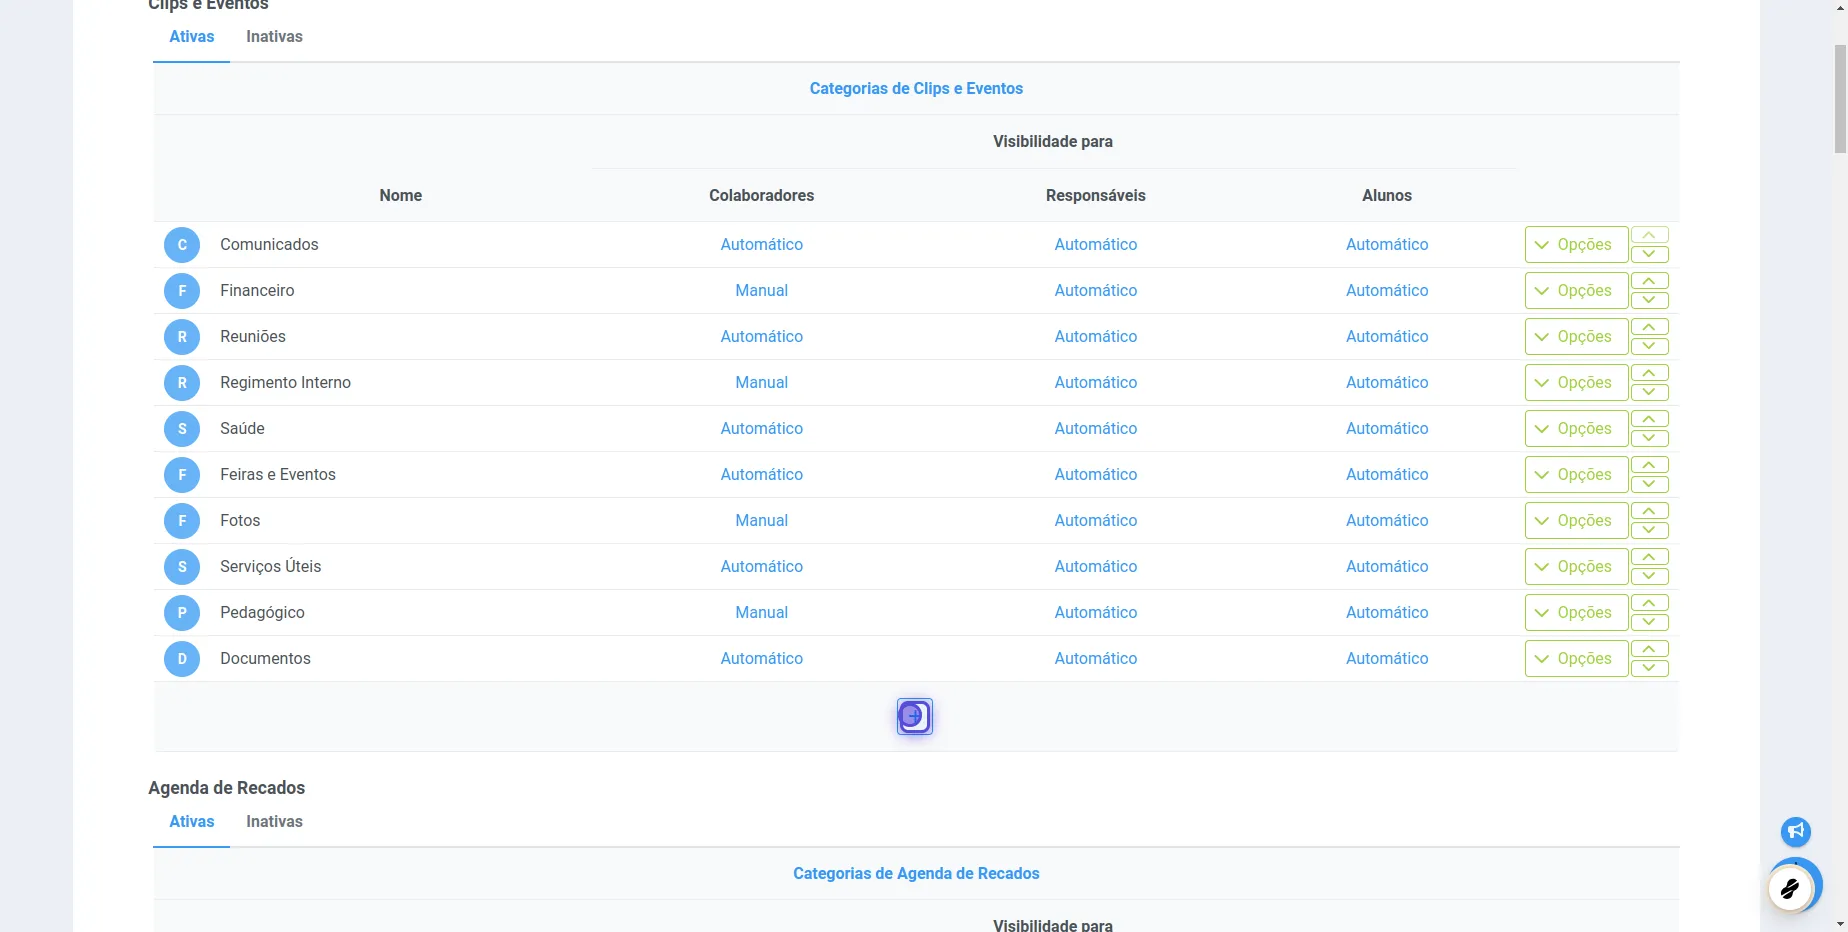This screenshot has width=1848, height=932.
Task: Expand Opções dropdown for Serviços Úteis
Action: [x=1576, y=567]
